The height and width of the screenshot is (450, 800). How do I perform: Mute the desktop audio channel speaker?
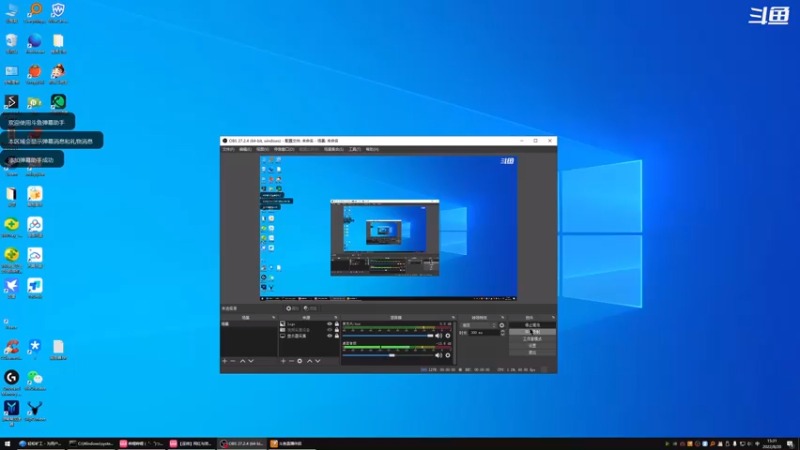438,355
